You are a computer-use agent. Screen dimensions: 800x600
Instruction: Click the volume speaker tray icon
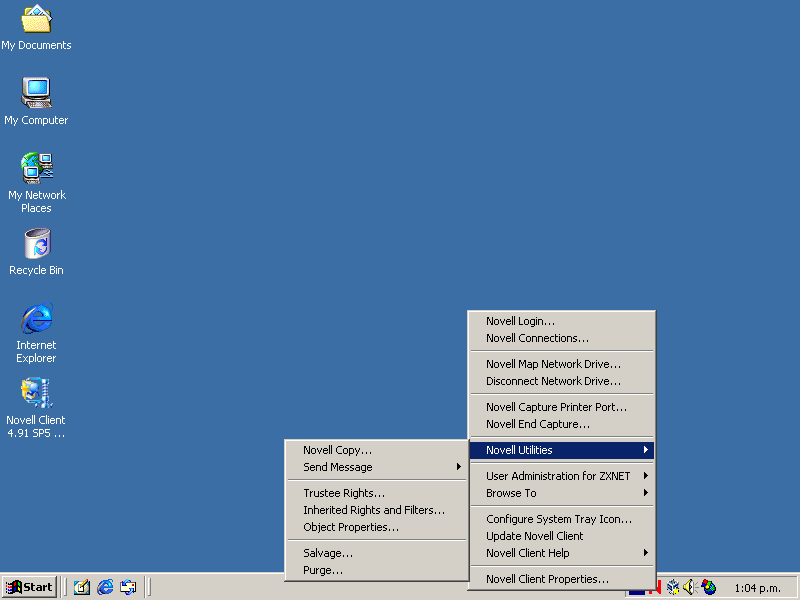coord(690,587)
